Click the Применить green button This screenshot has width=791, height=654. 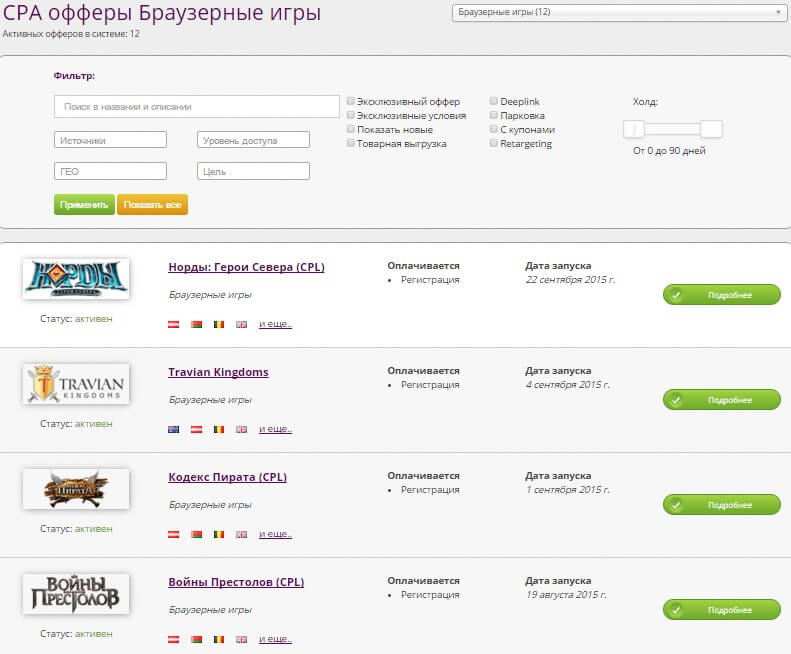pyautogui.click(x=84, y=204)
